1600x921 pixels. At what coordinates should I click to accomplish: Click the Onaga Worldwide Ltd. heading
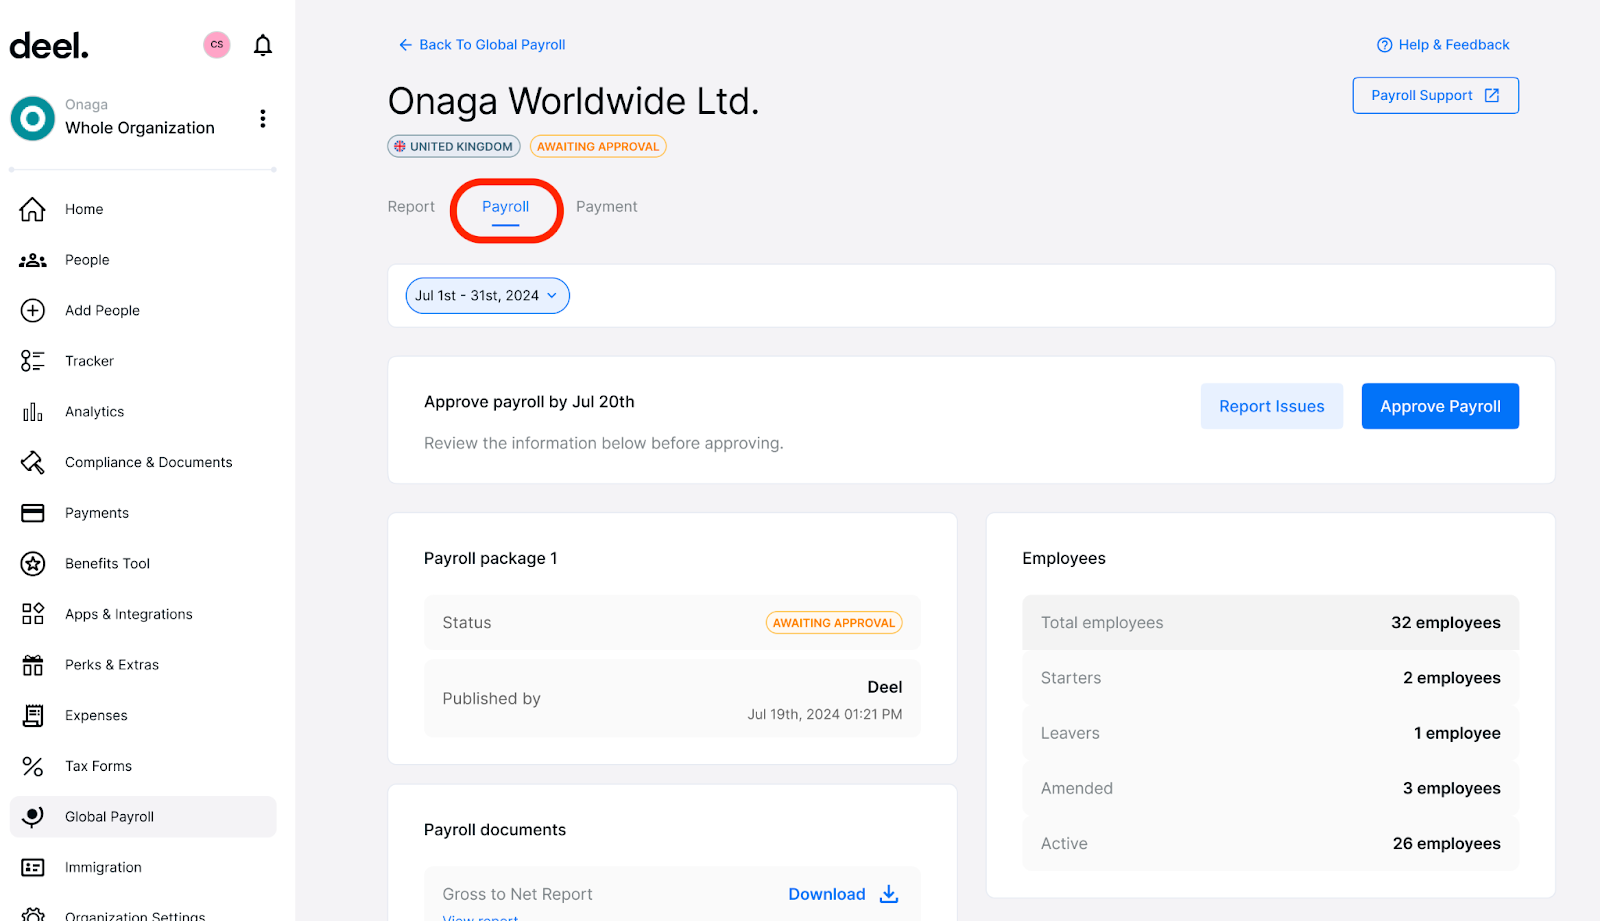[573, 101]
